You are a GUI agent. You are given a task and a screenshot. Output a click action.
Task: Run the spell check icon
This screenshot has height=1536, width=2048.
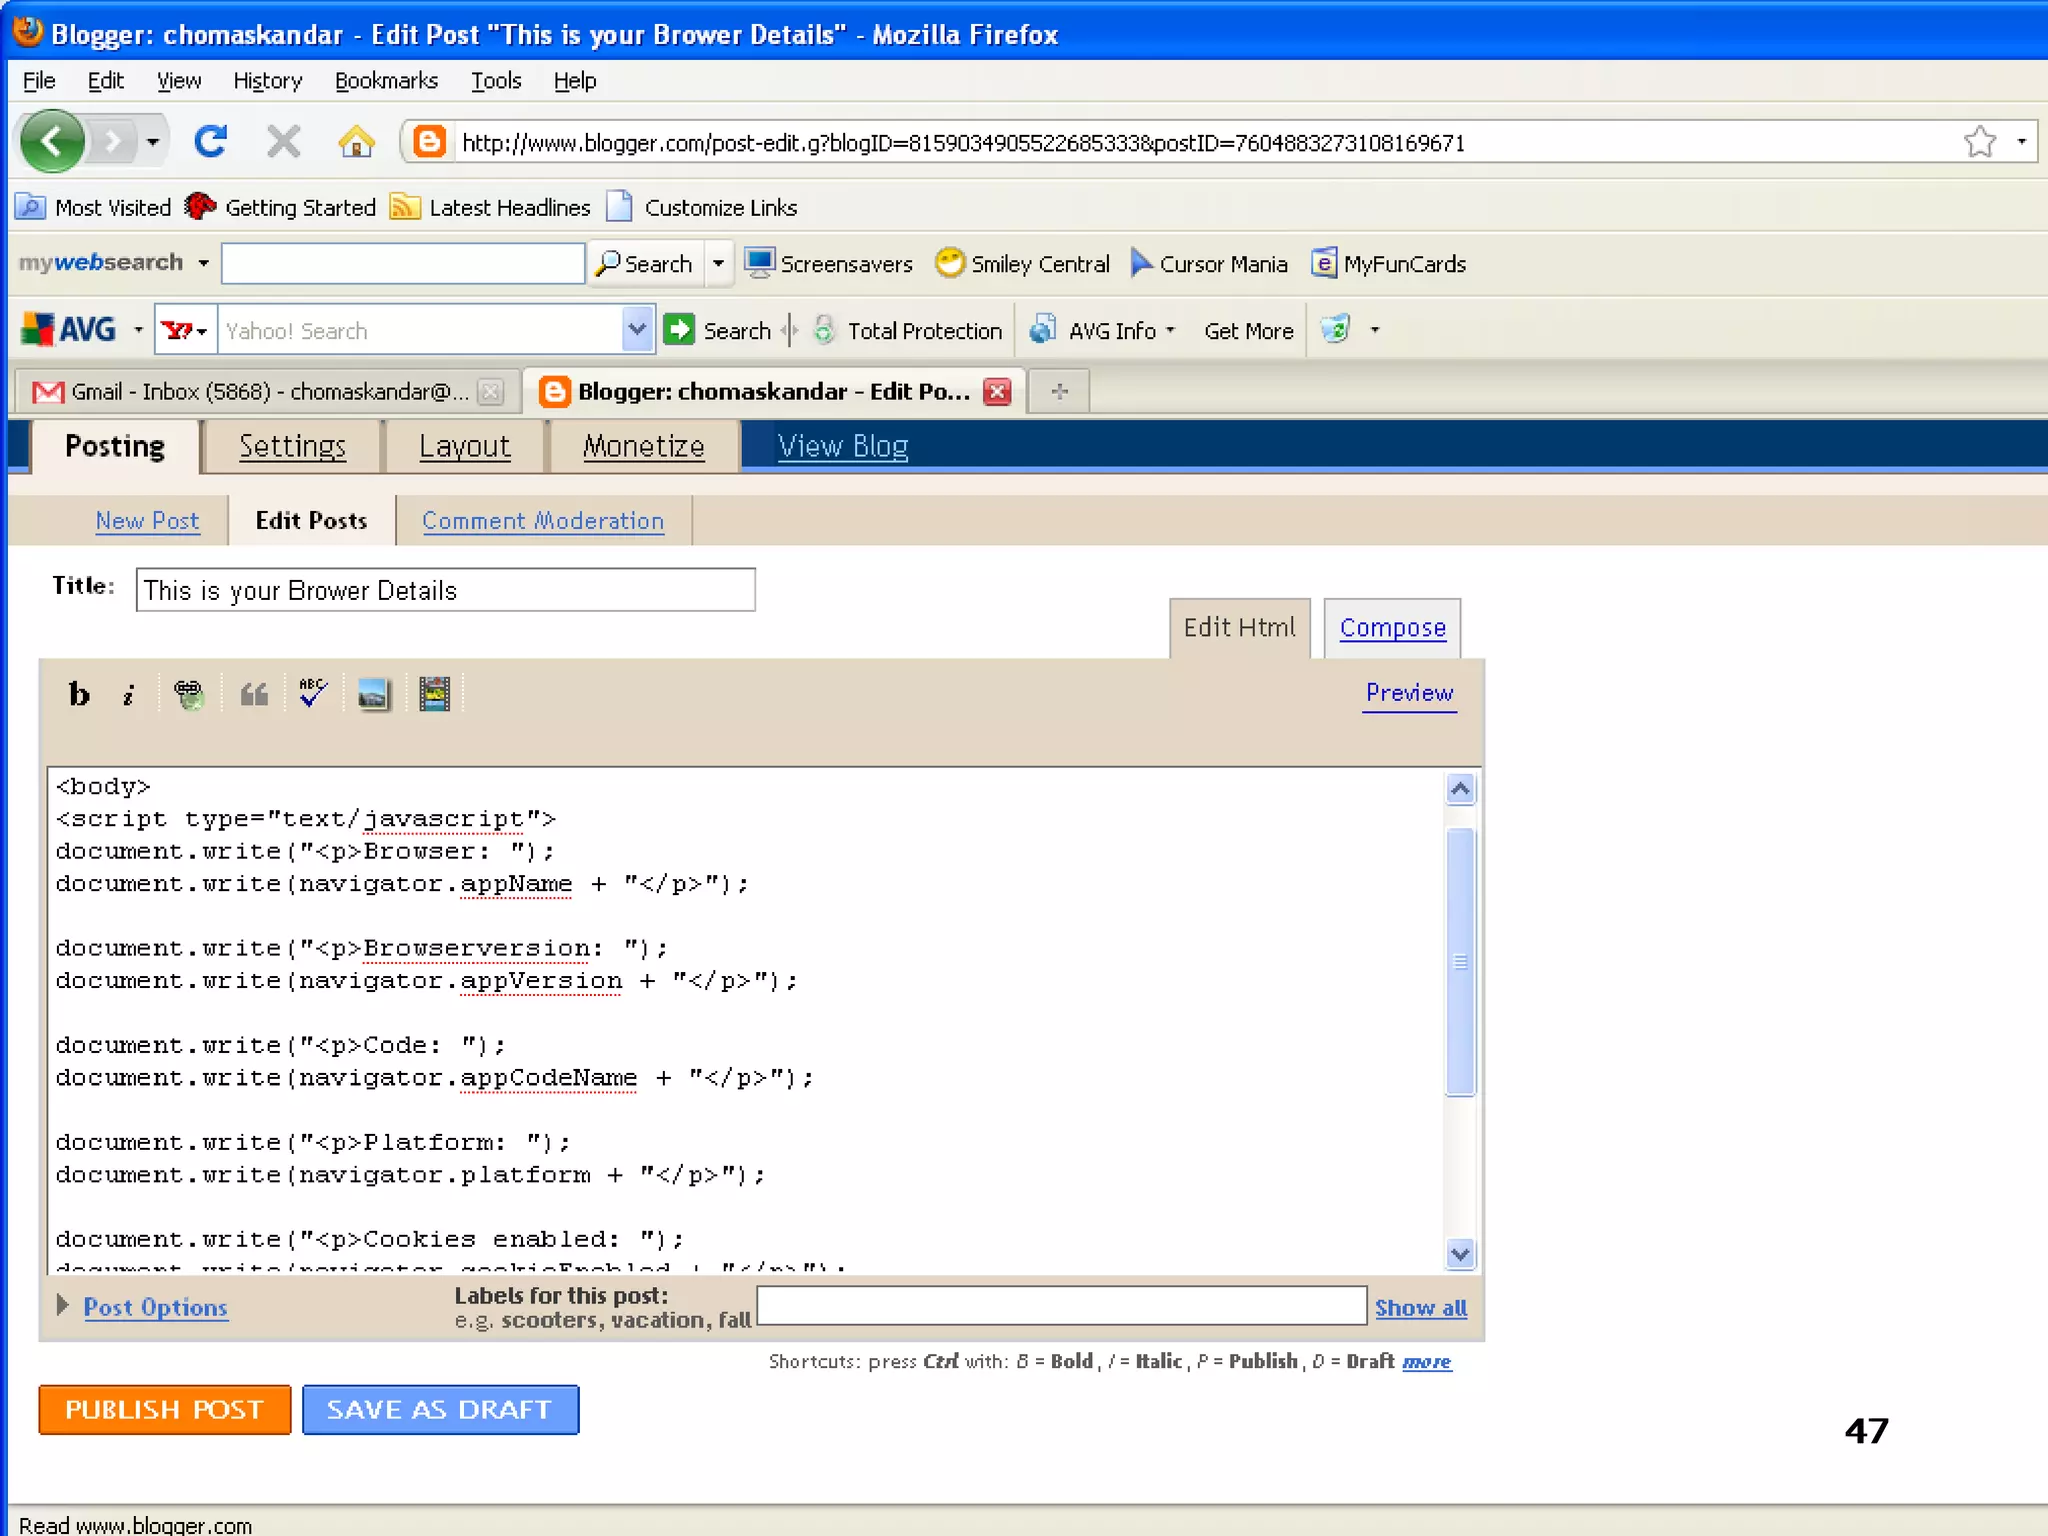313,693
